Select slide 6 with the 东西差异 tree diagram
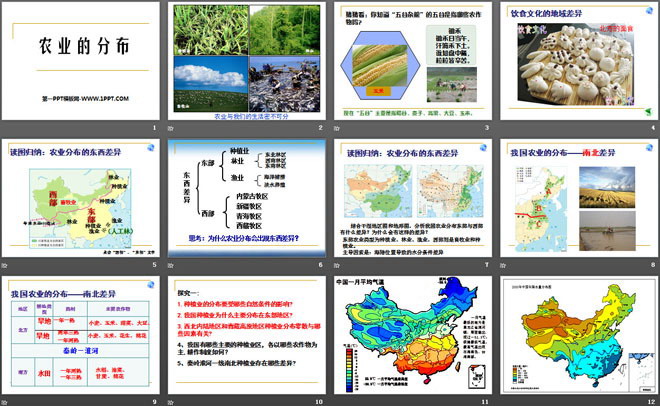The width and height of the screenshot is (660, 406). pyautogui.click(x=247, y=198)
